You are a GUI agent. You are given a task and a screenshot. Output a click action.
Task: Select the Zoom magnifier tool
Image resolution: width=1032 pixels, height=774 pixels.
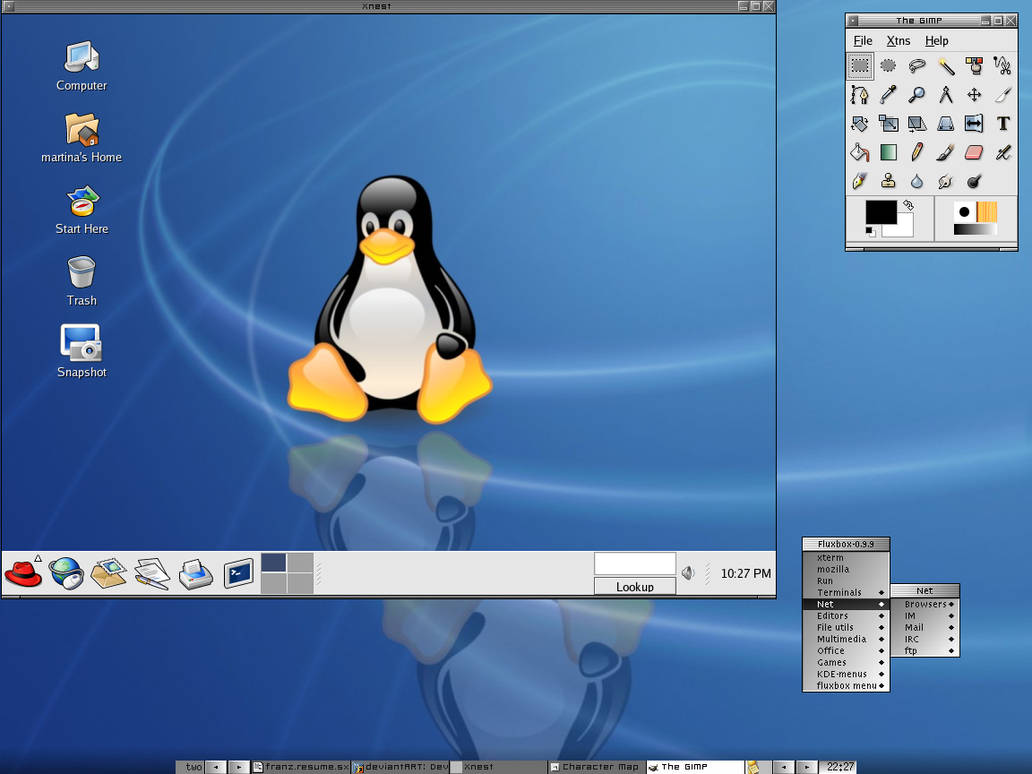click(x=917, y=95)
